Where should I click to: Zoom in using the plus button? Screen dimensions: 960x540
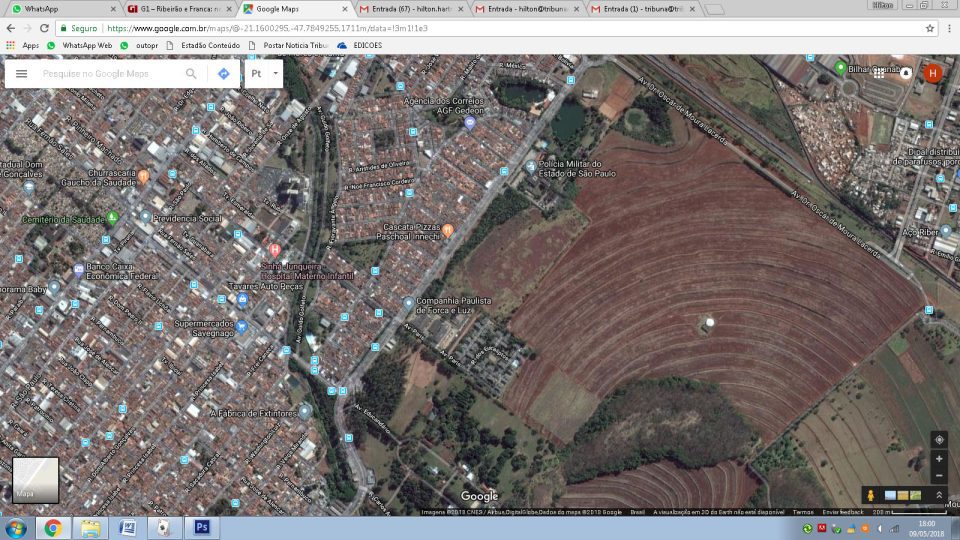tap(938, 458)
